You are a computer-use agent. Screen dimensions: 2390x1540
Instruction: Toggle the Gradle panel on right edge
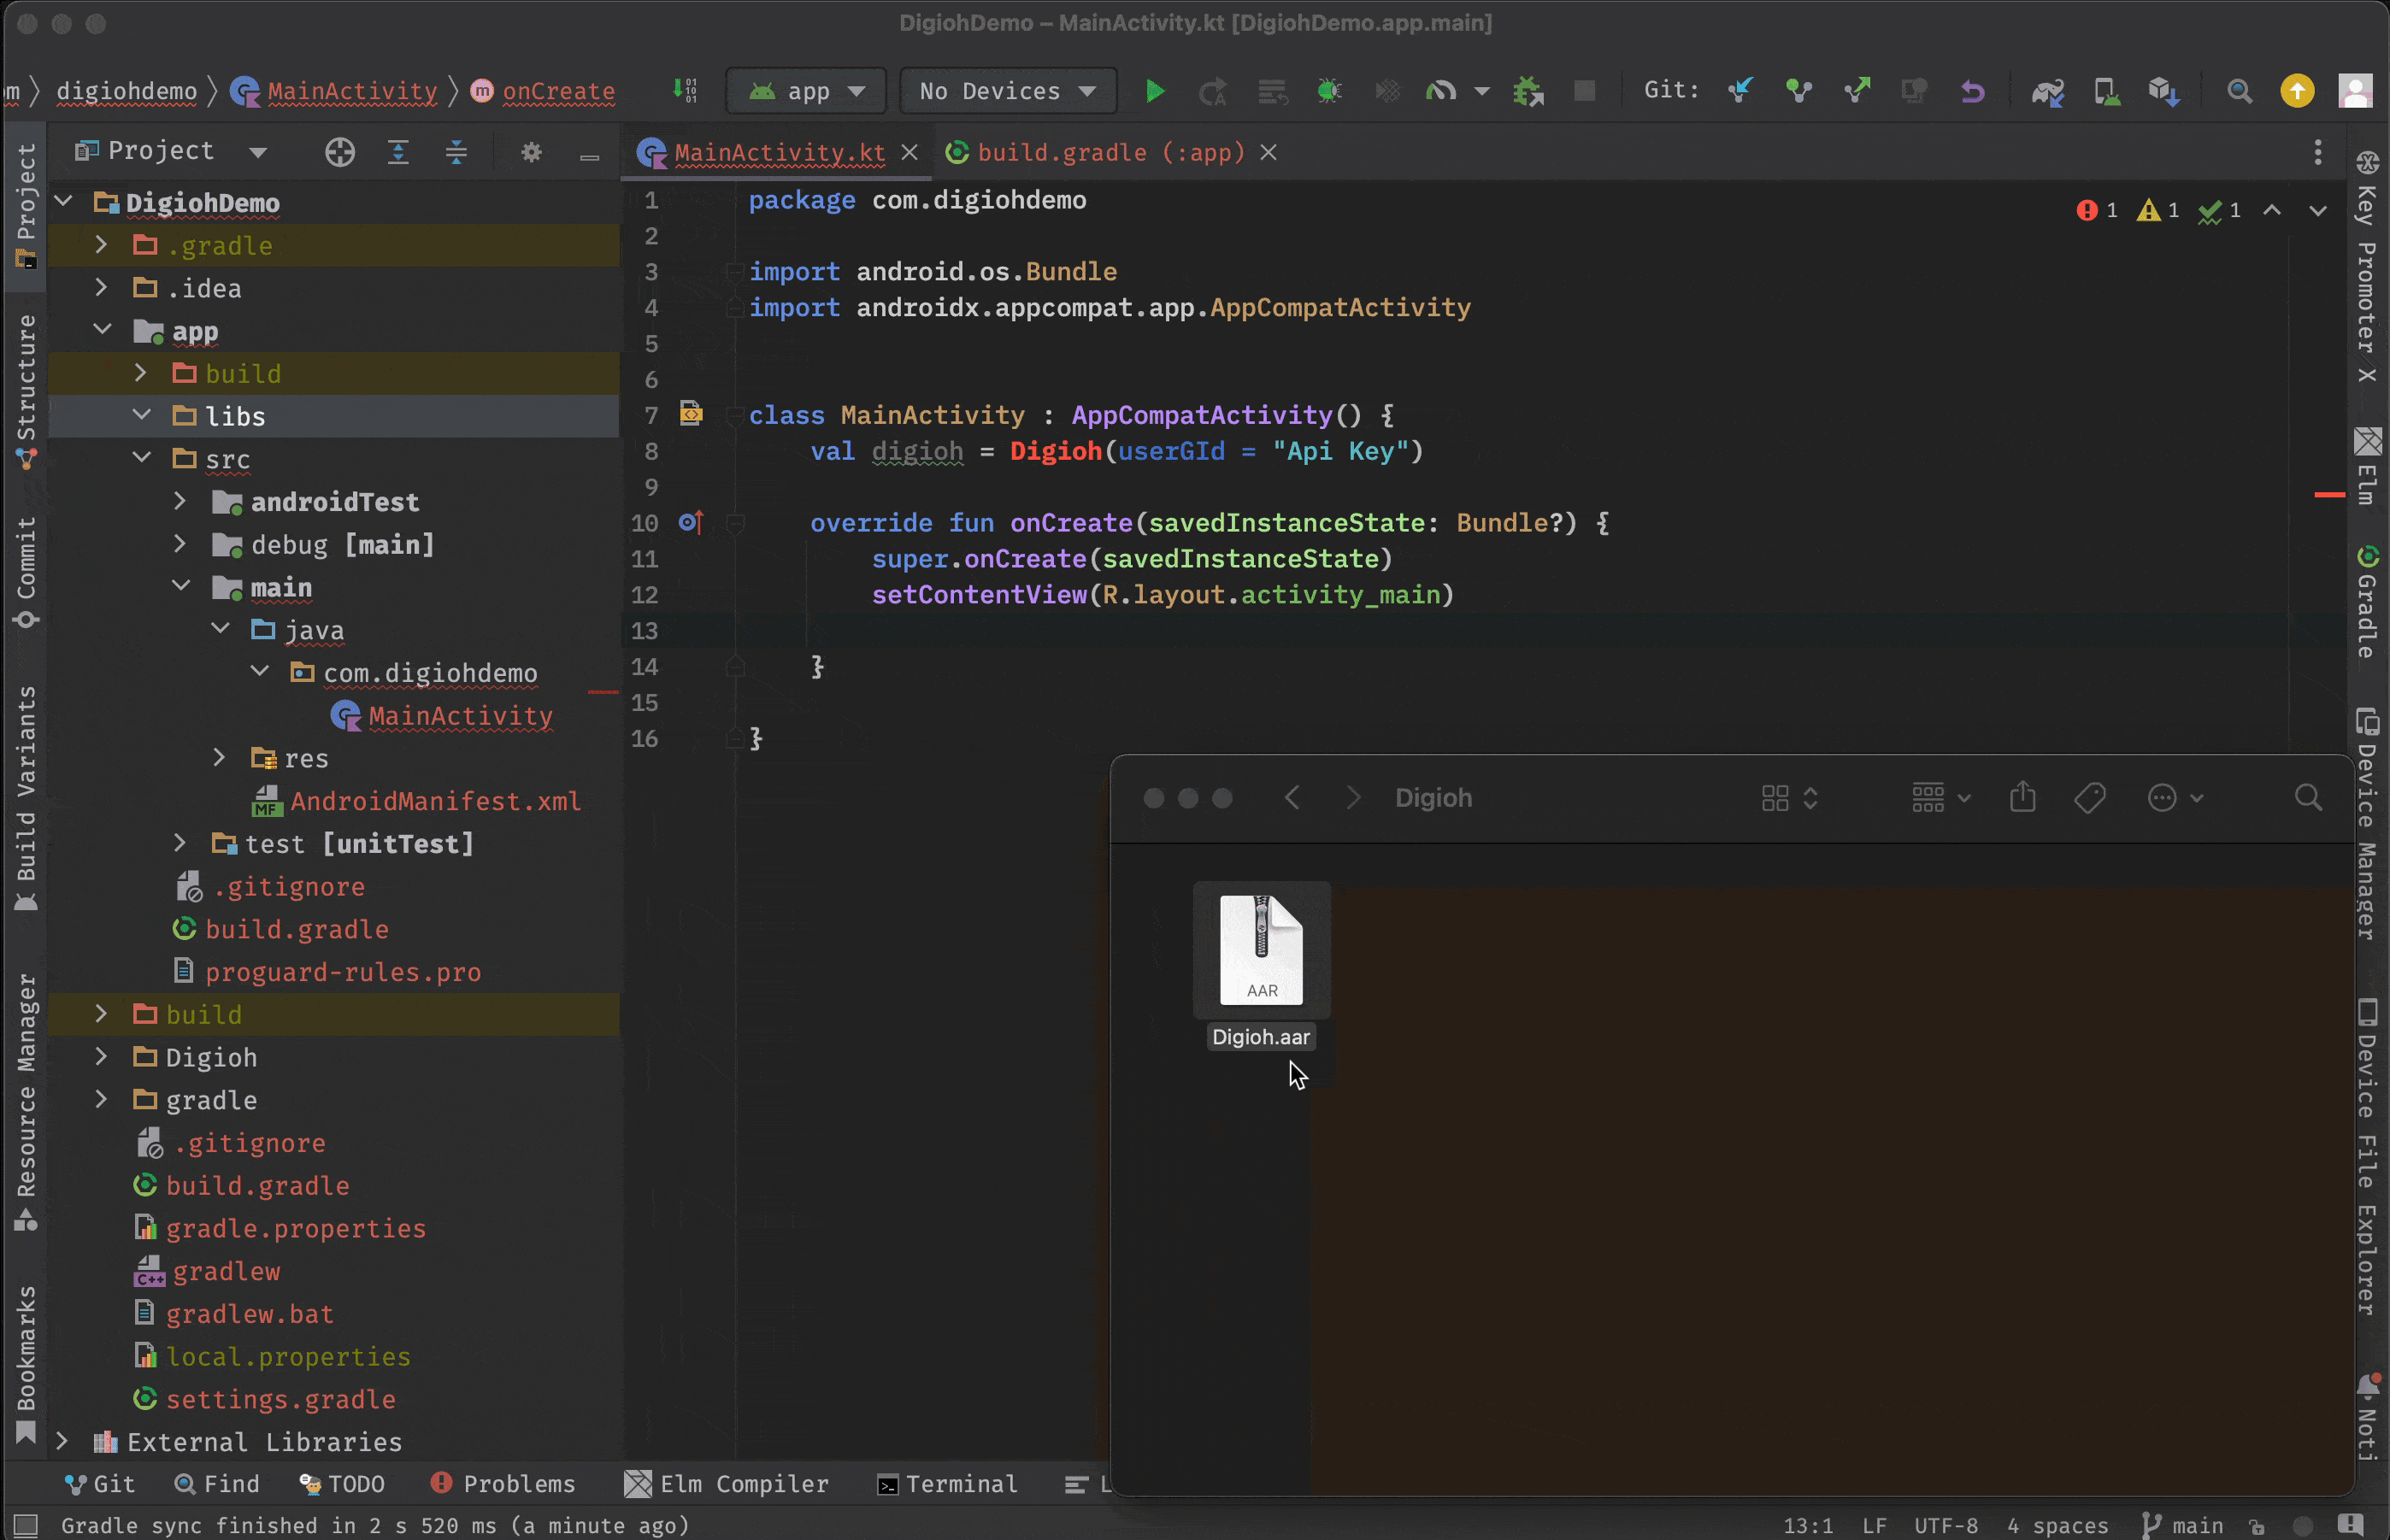tap(2367, 601)
